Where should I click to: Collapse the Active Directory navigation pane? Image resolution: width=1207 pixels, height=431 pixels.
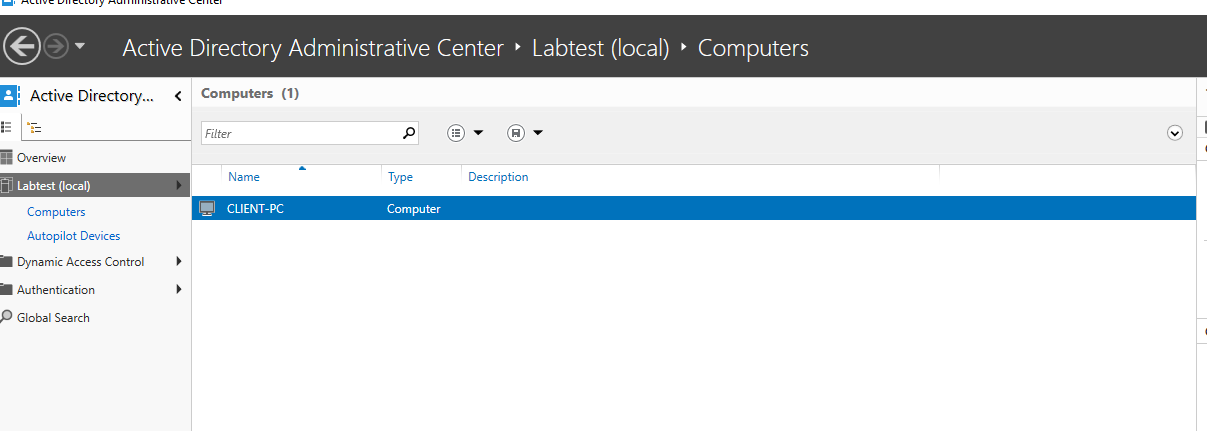point(178,96)
